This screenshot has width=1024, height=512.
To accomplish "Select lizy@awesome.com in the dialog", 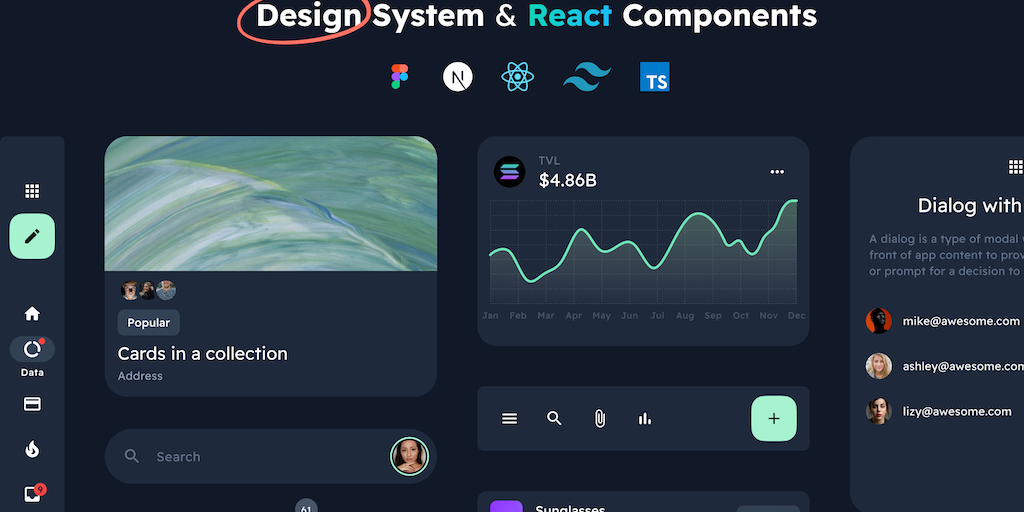I will (957, 411).
